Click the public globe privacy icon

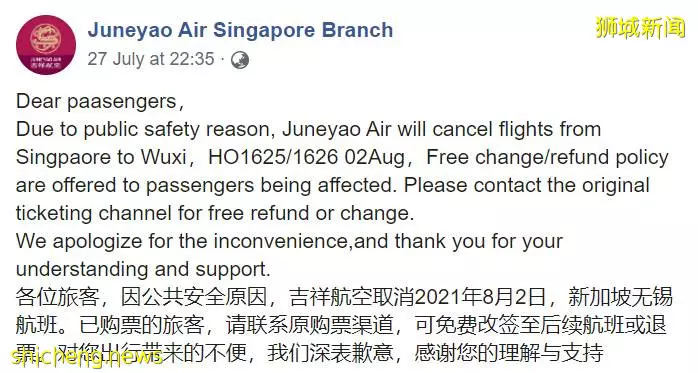[240, 60]
